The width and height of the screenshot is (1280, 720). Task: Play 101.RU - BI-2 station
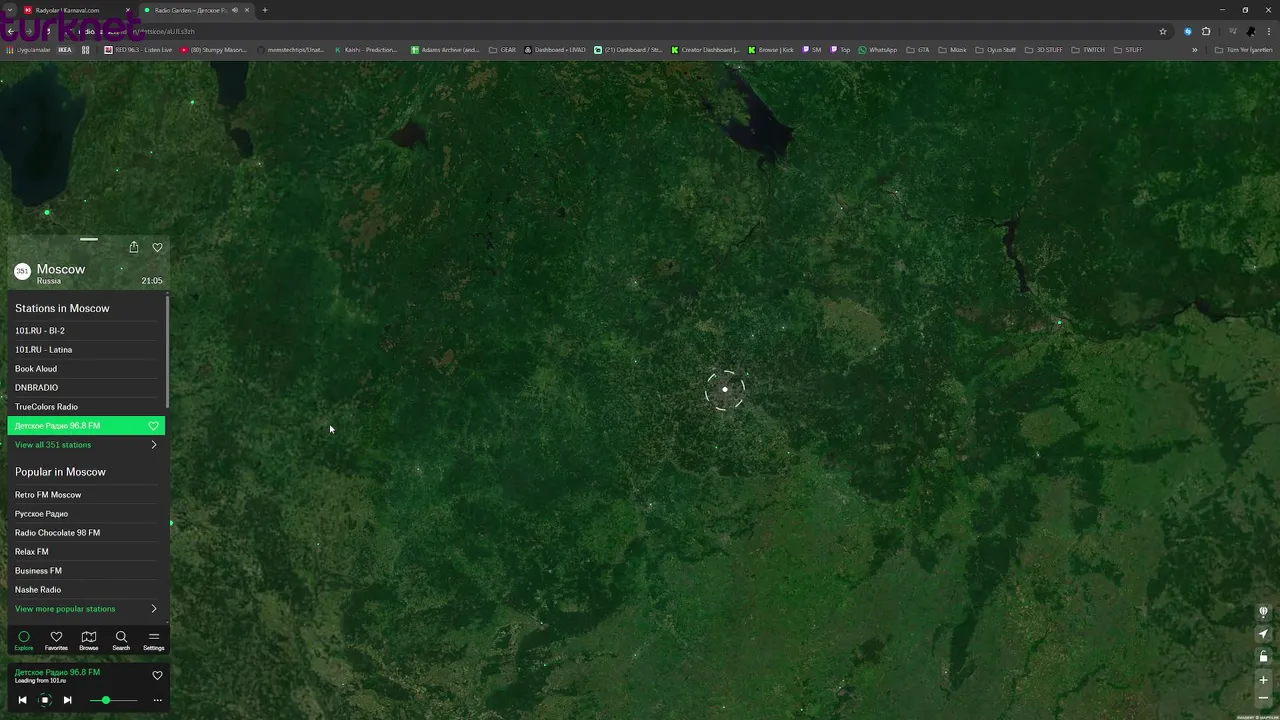click(x=86, y=331)
